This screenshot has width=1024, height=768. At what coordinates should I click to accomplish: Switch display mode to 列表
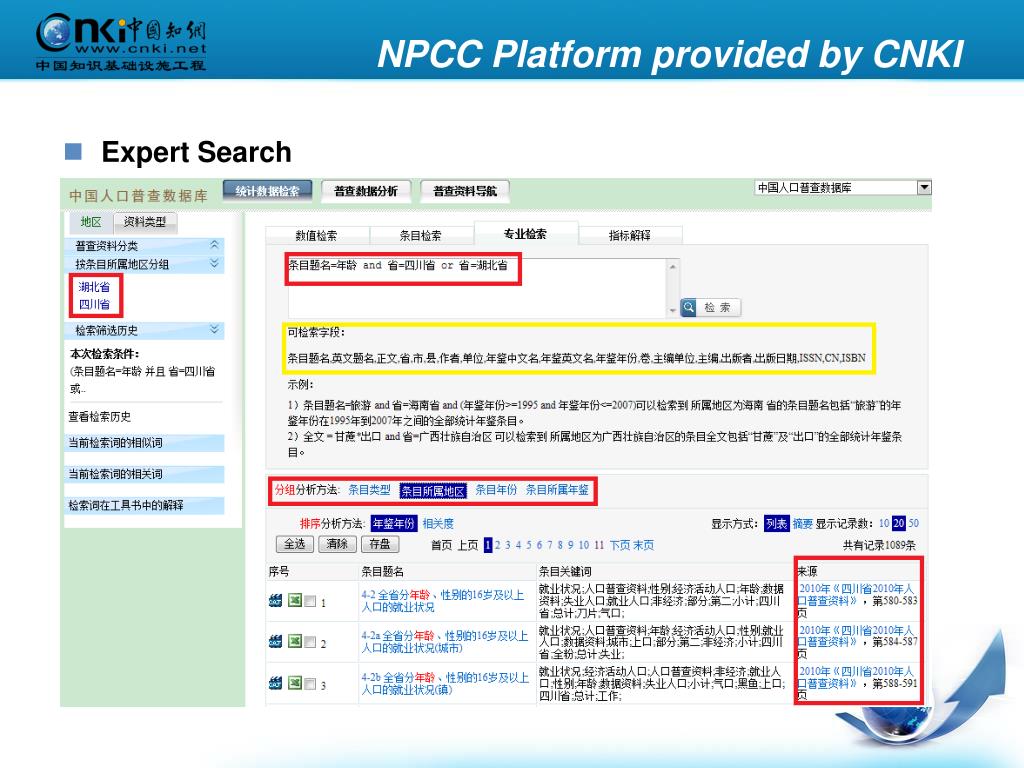tap(776, 524)
